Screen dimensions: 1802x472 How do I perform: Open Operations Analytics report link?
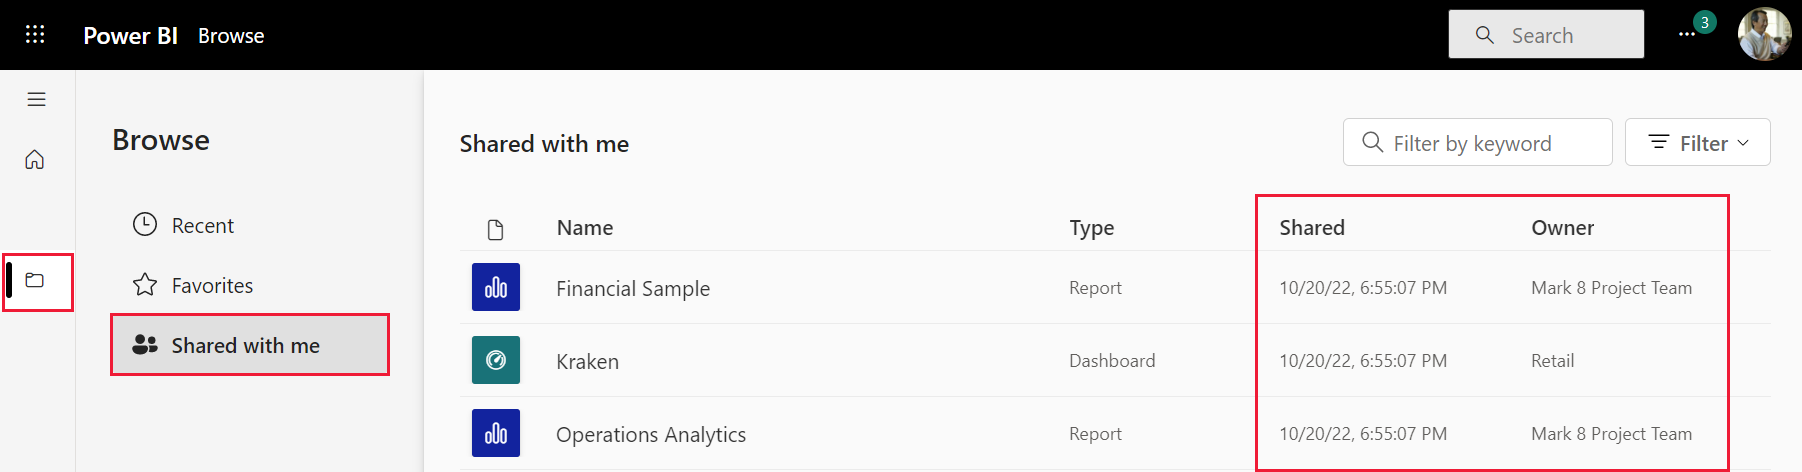(x=651, y=435)
